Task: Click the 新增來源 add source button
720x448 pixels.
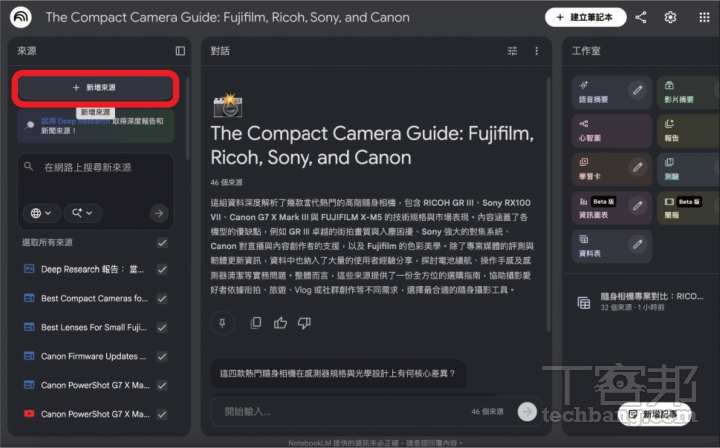Action: tap(96, 87)
